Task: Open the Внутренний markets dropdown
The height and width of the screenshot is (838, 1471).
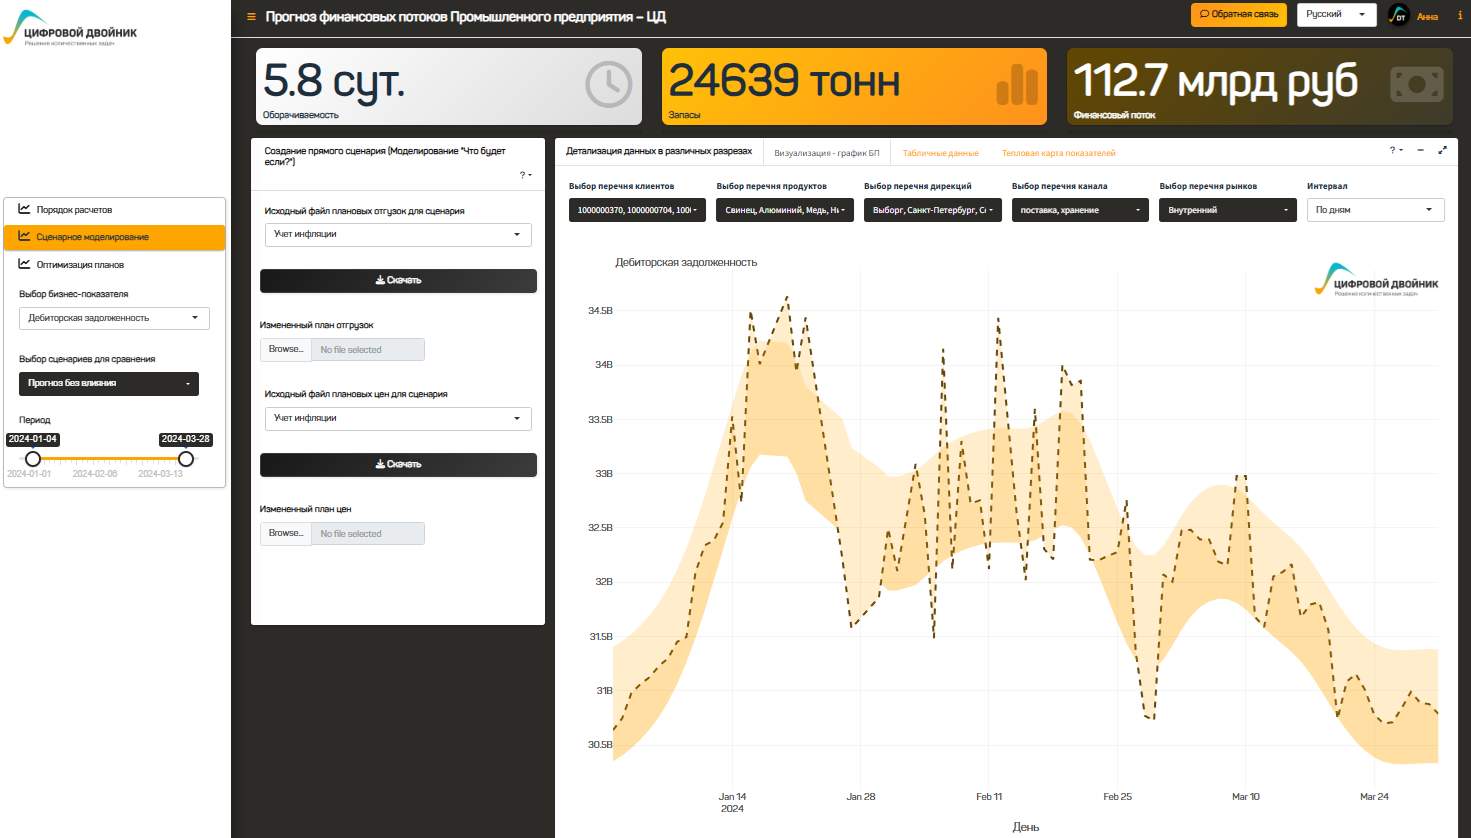Action: (x=1227, y=210)
